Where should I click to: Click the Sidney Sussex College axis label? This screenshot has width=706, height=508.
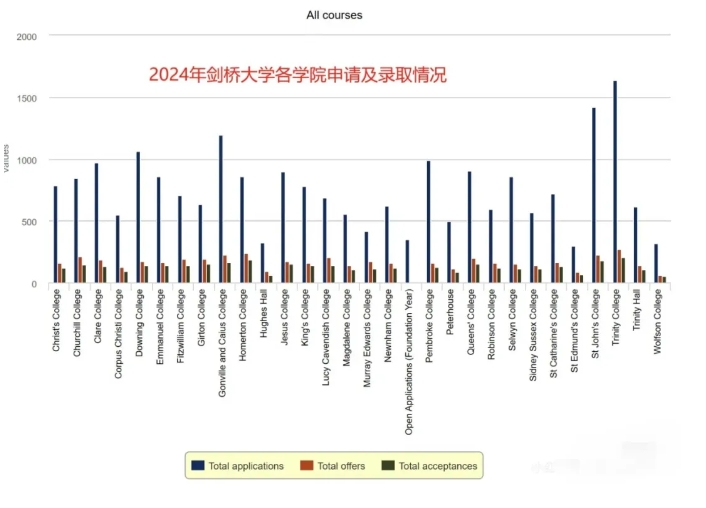click(533, 335)
